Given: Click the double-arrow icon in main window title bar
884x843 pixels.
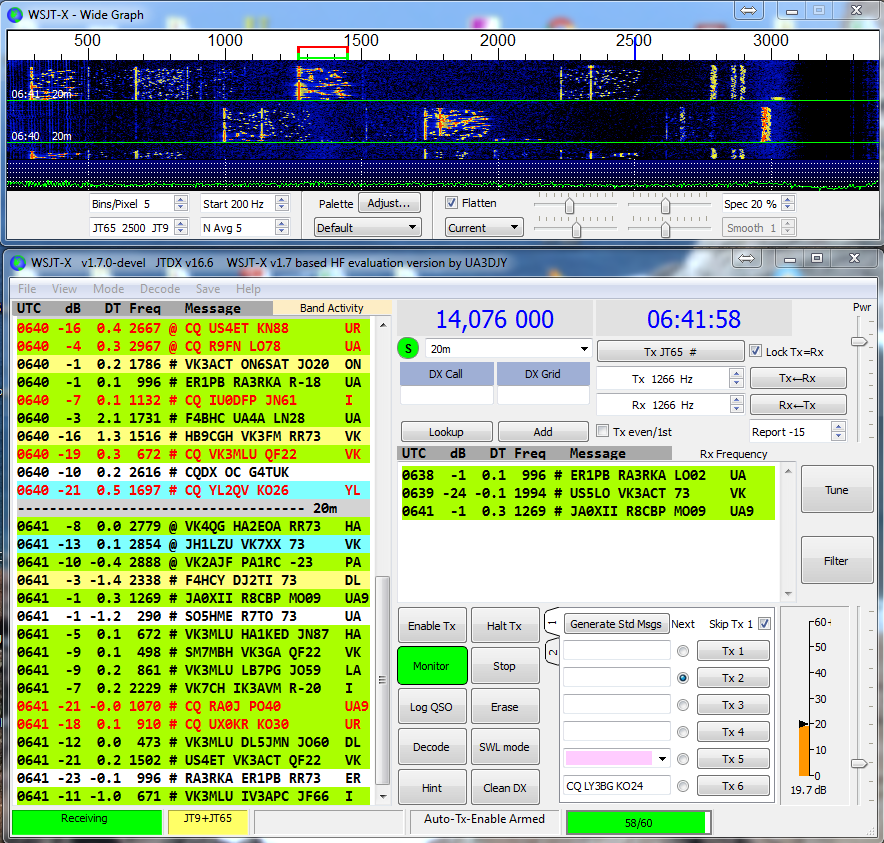Looking at the screenshot, I should [746, 258].
